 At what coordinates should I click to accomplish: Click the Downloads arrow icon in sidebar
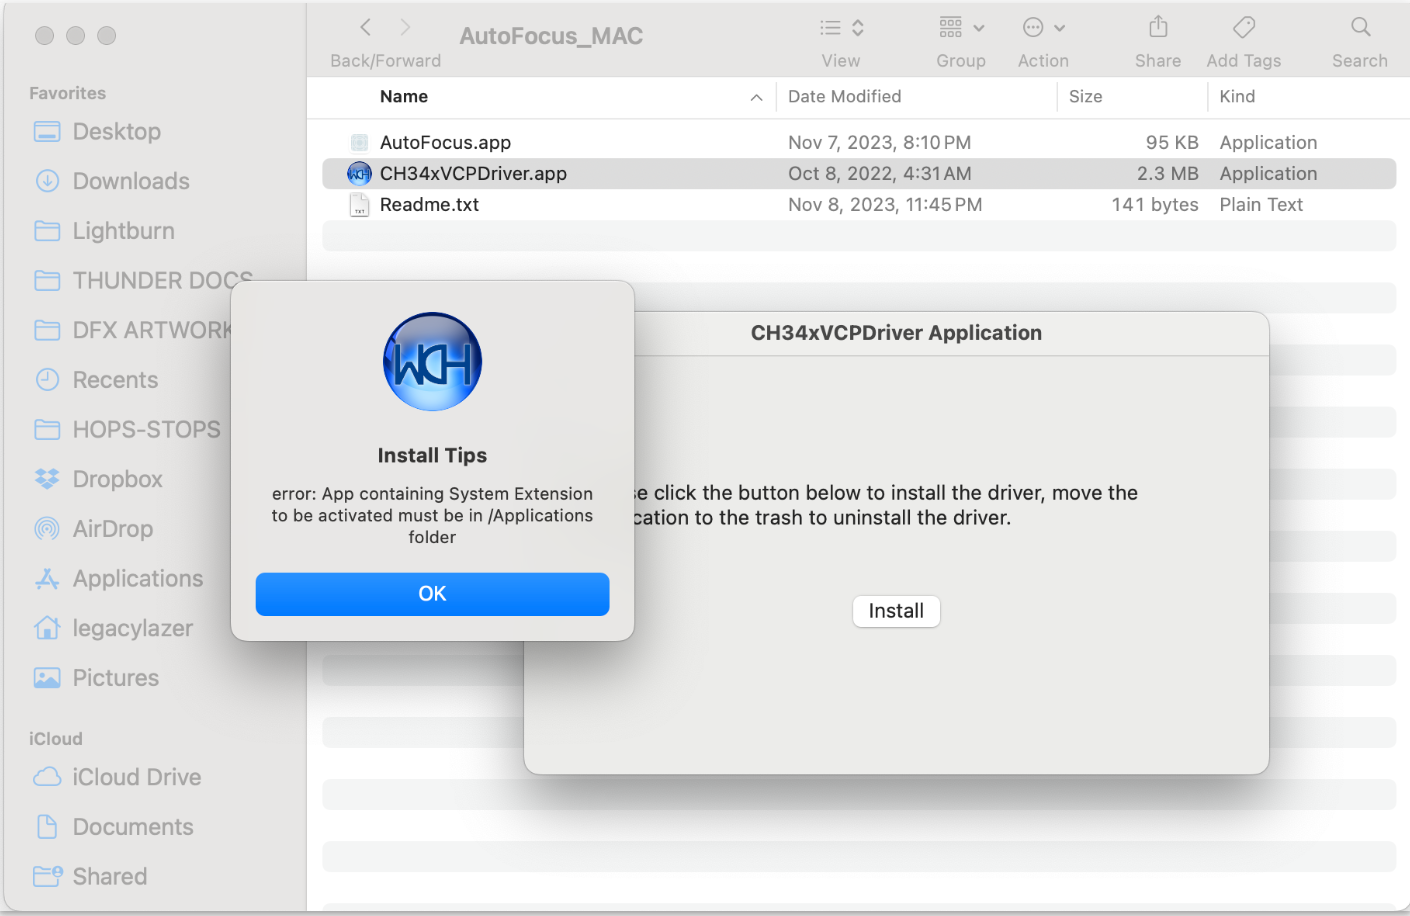coord(47,181)
